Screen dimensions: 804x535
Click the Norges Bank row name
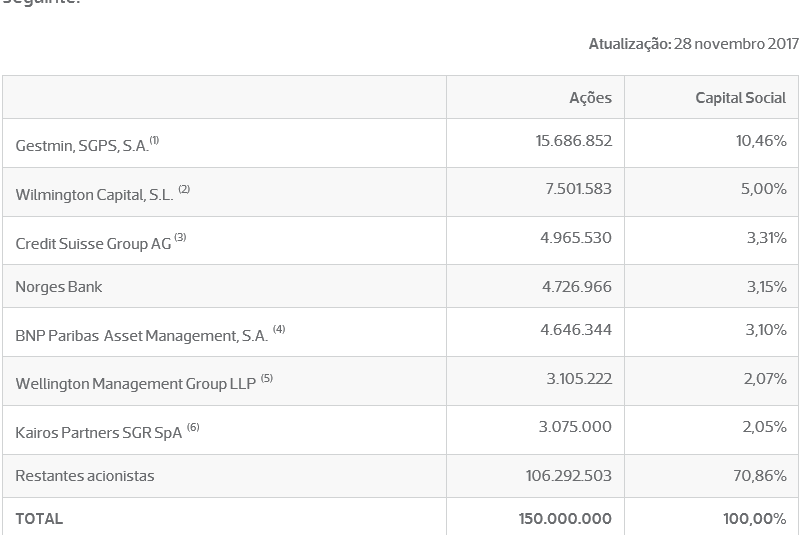(58, 287)
